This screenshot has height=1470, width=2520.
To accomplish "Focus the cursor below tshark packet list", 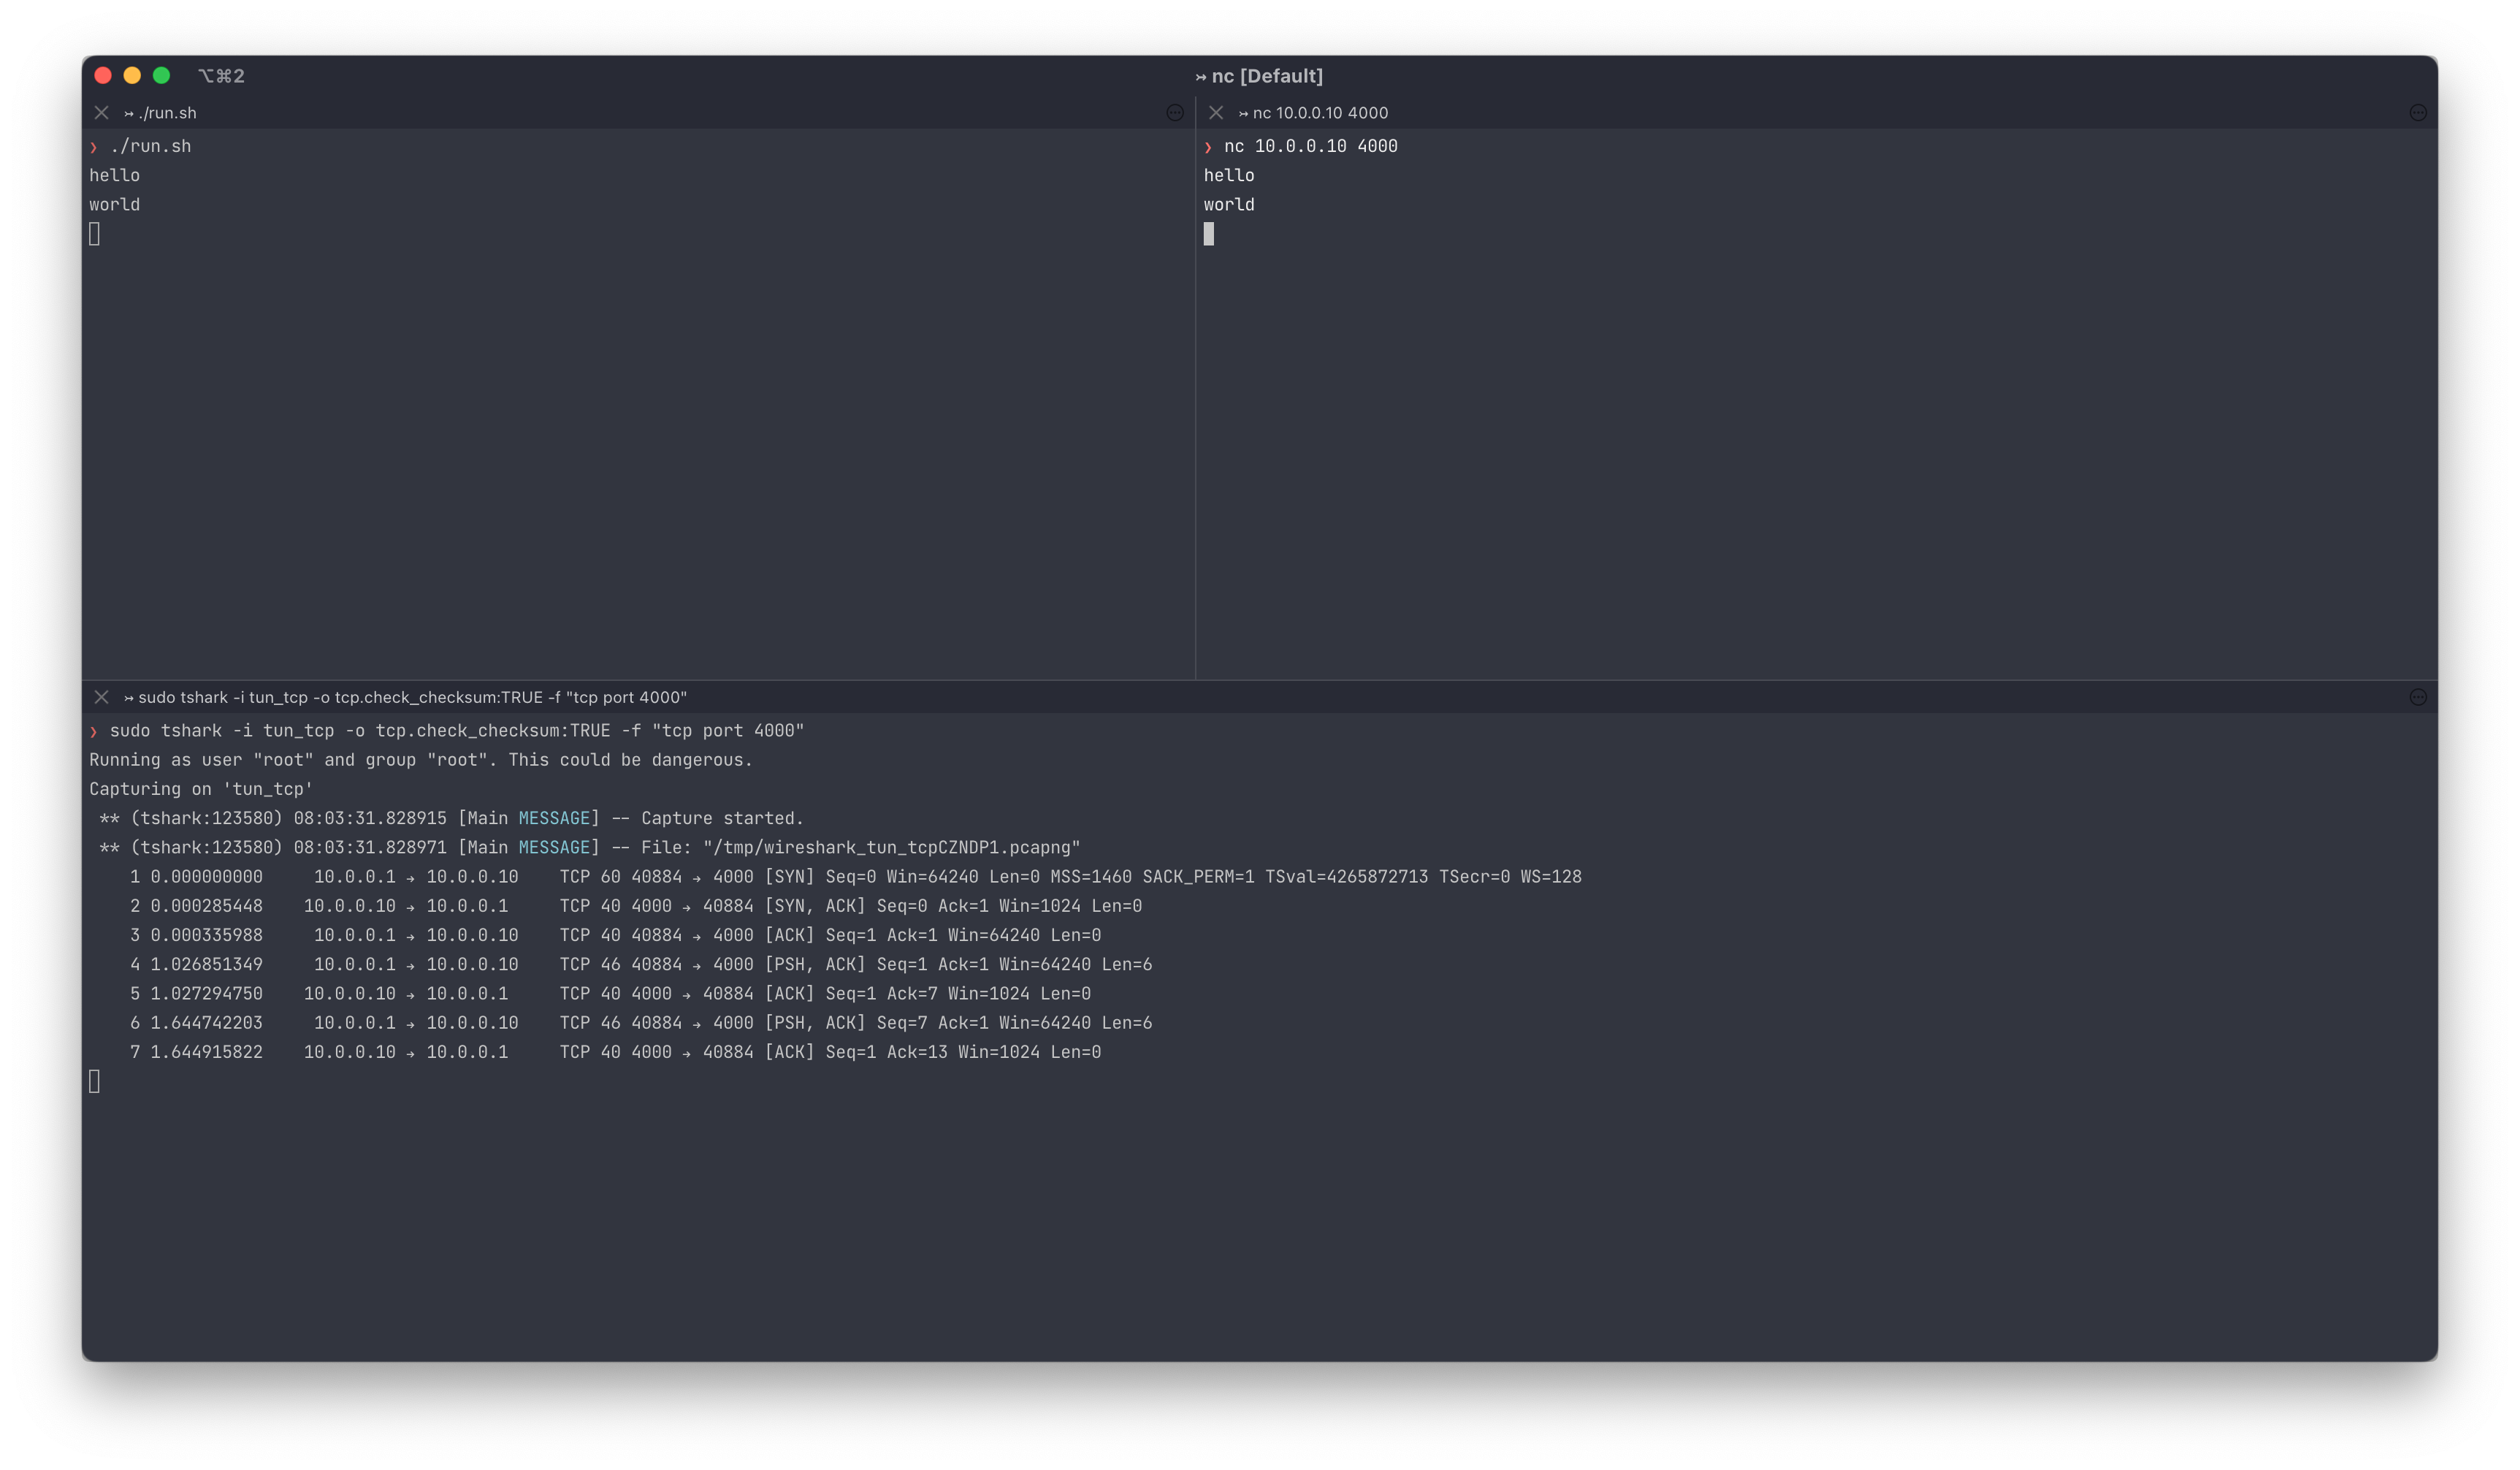I will (94, 1081).
